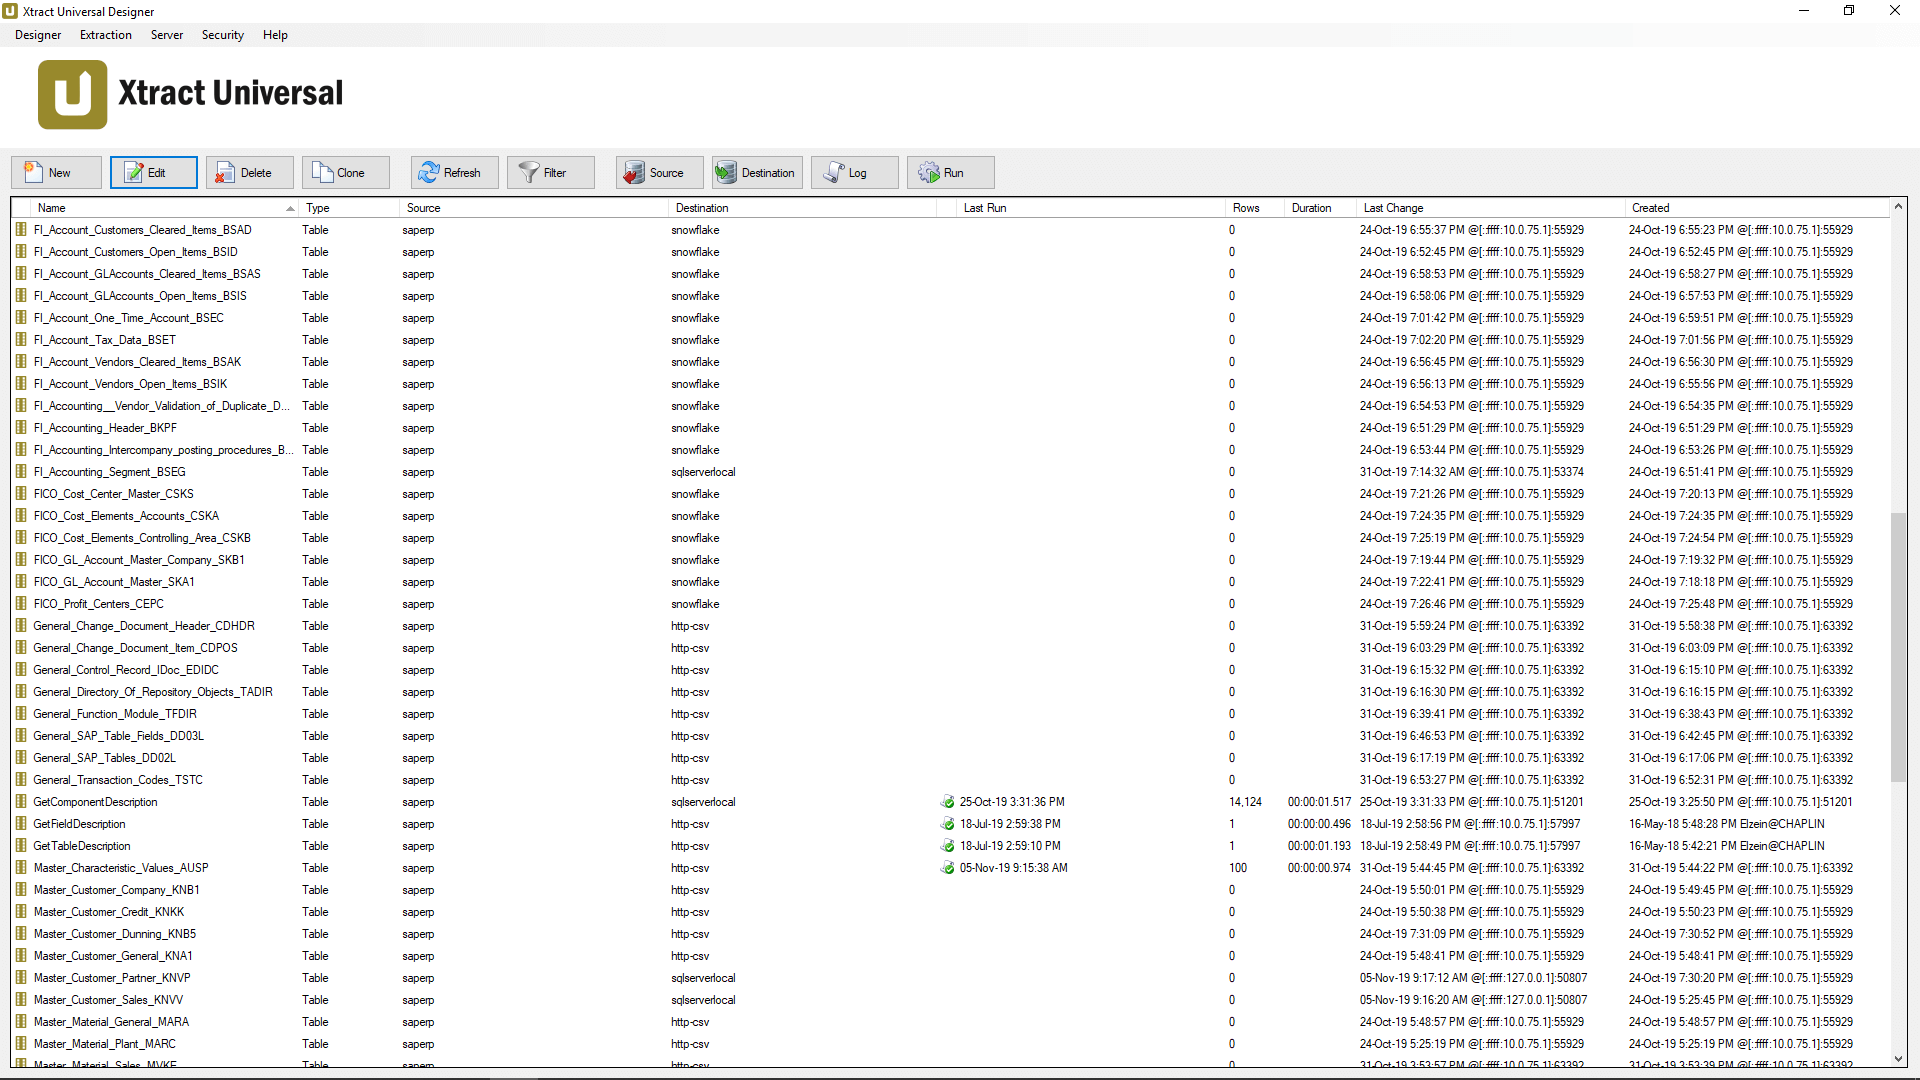This screenshot has width=1920, height=1080.
Task: Select General_Change_Document_Header_CDHDR extraction
Action: click(144, 626)
